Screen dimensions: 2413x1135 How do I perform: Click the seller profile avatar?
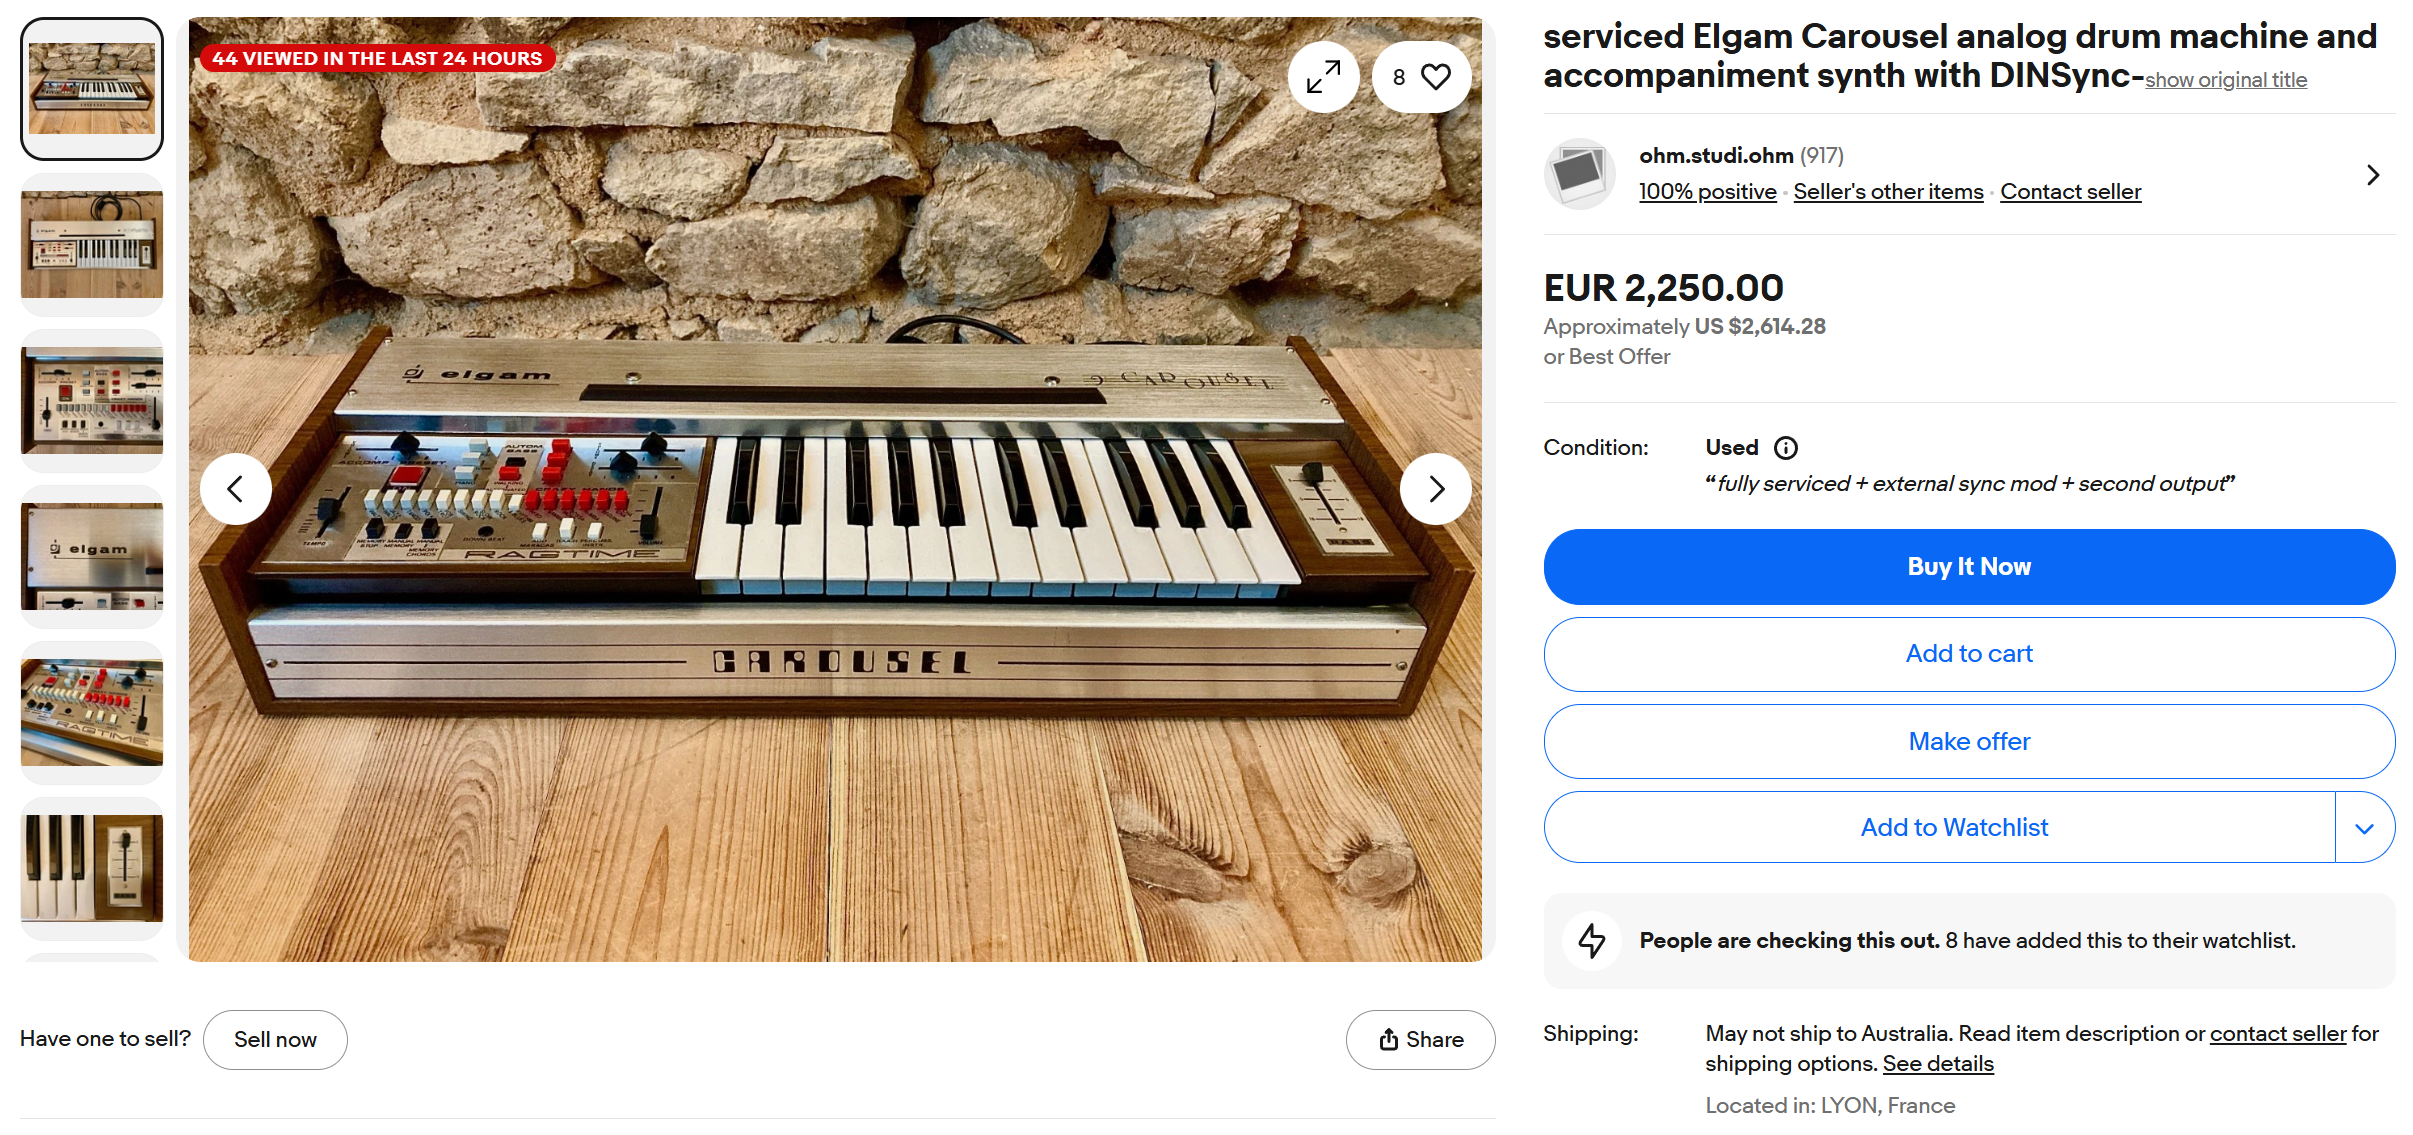coord(1579,174)
